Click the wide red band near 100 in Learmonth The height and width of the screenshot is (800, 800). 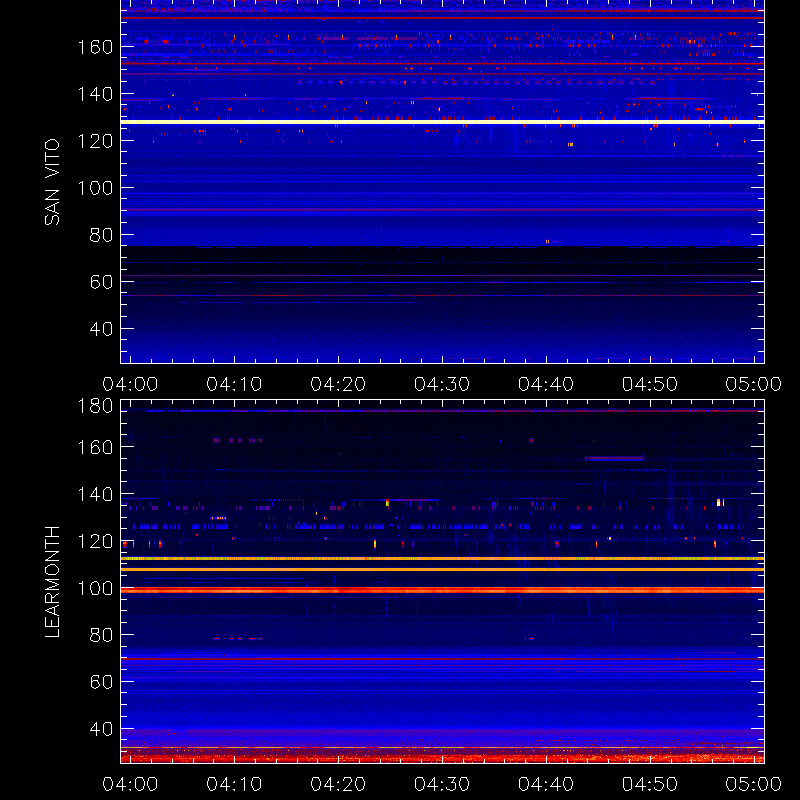[442, 590]
